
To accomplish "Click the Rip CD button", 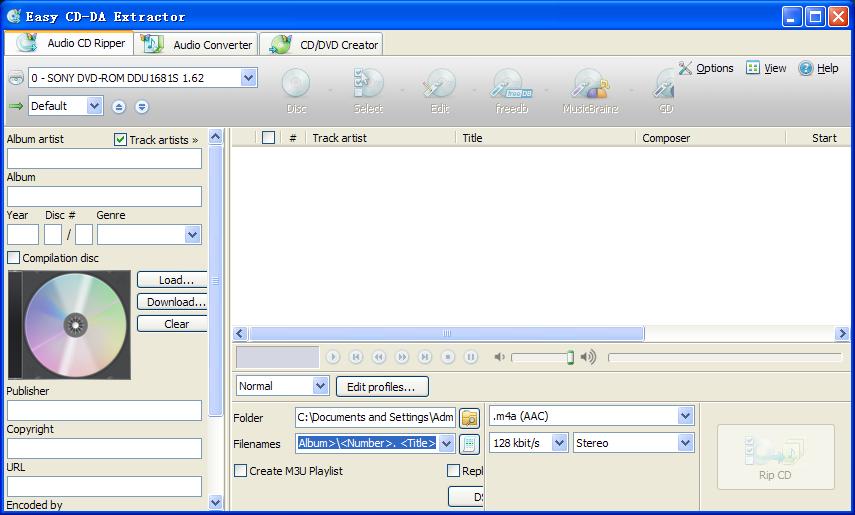I will [775, 457].
